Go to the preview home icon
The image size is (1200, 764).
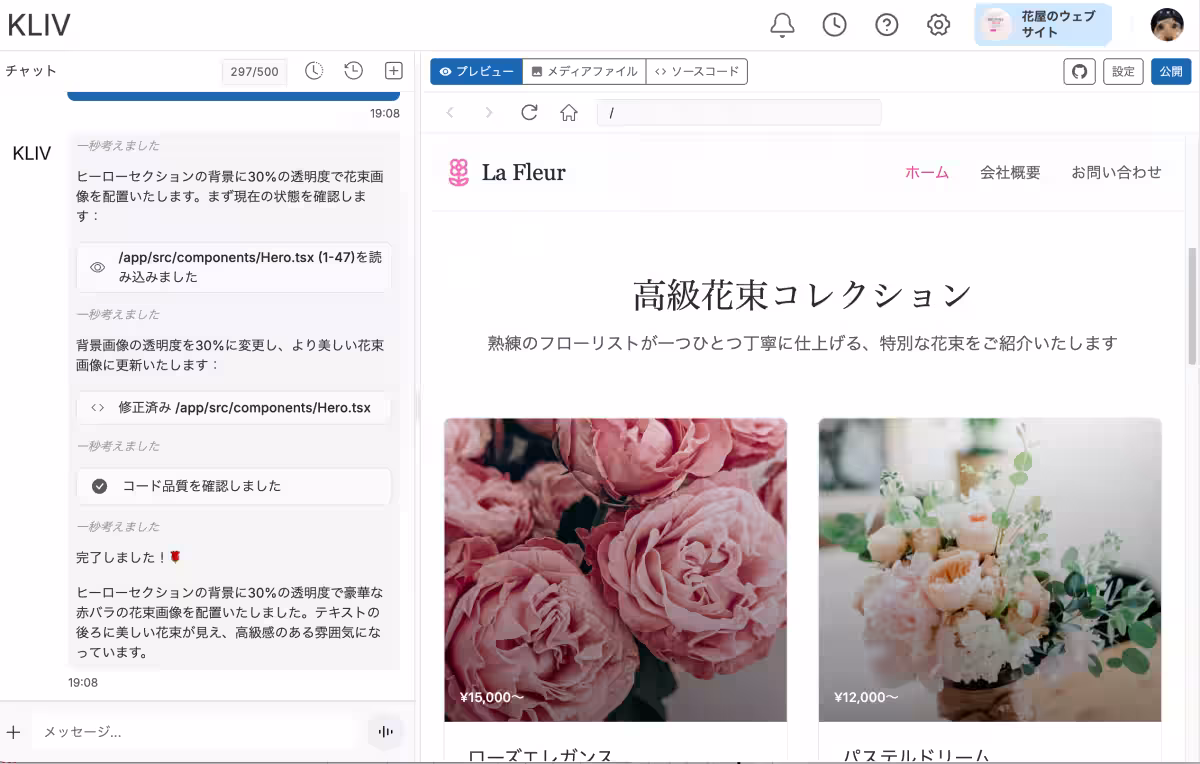click(x=569, y=112)
